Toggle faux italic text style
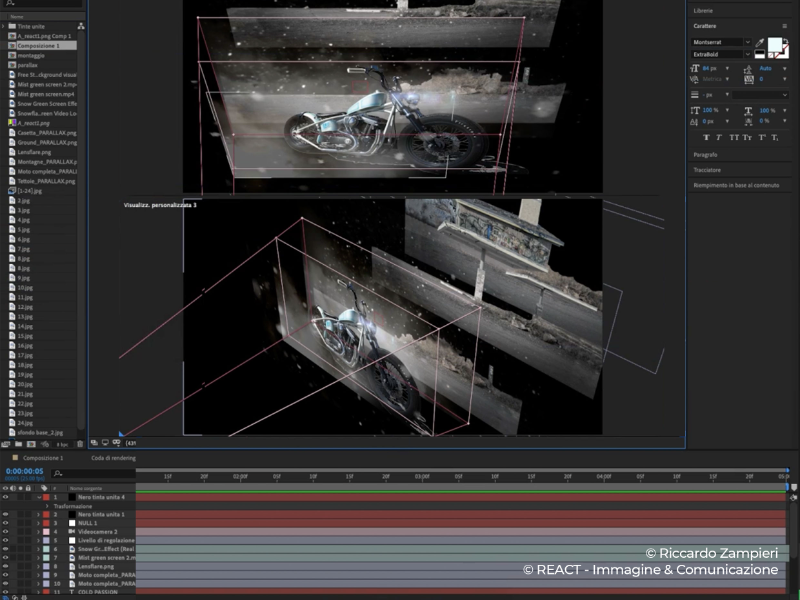This screenshot has width=800, height=600. (x=718, y=137)
